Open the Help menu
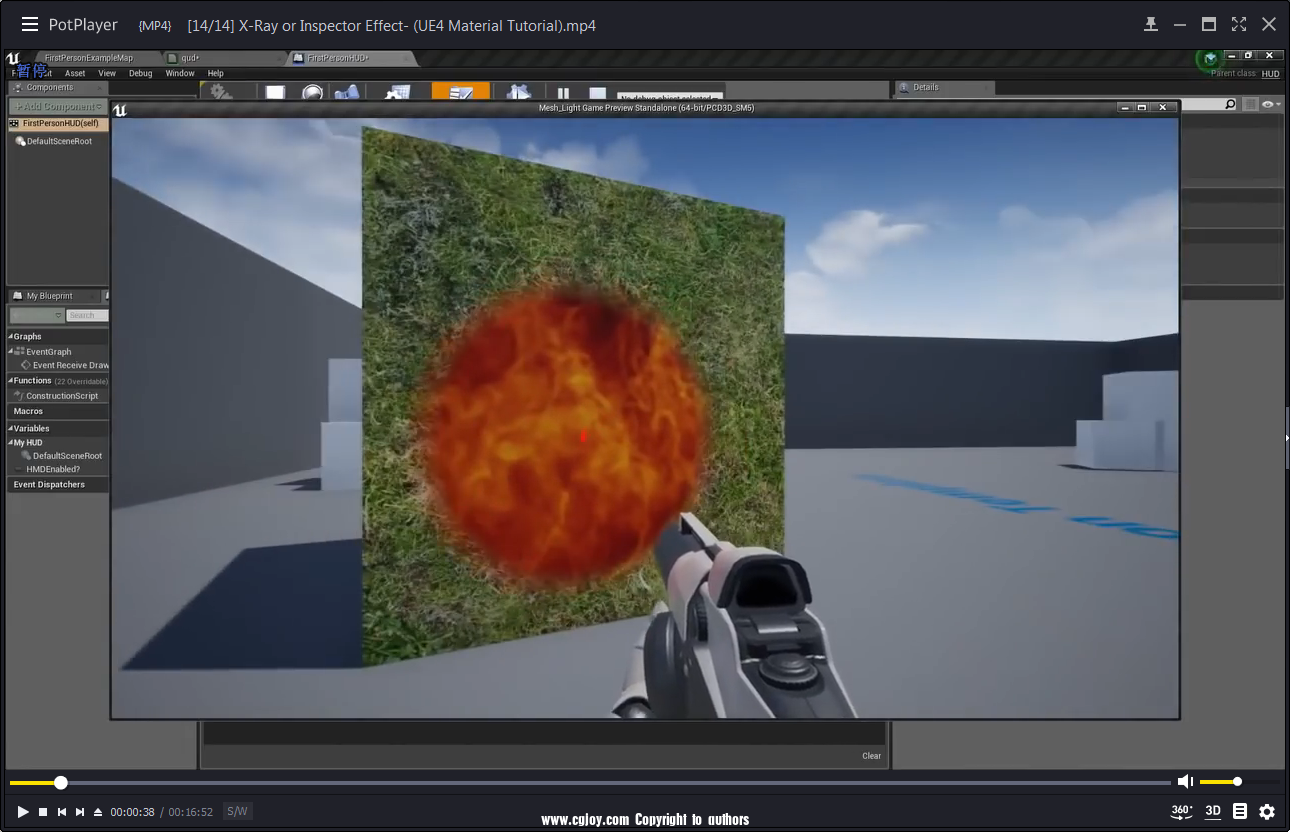 tap(215, 73)
